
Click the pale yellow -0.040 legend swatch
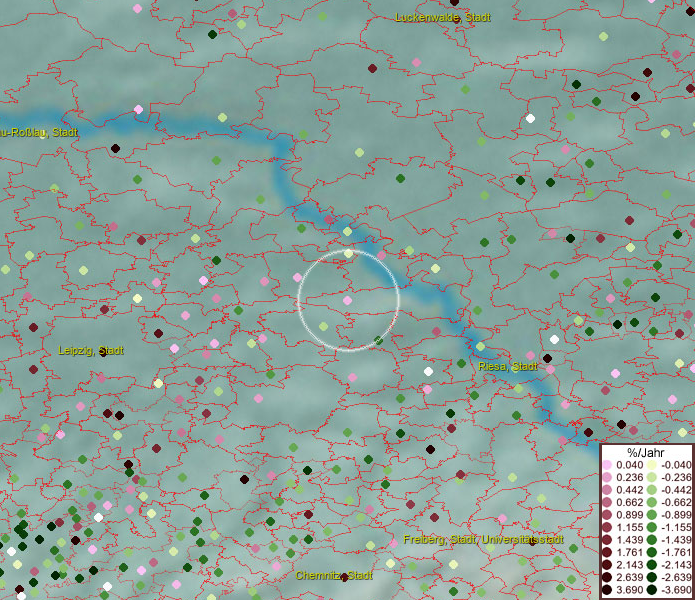coord(652,465)
